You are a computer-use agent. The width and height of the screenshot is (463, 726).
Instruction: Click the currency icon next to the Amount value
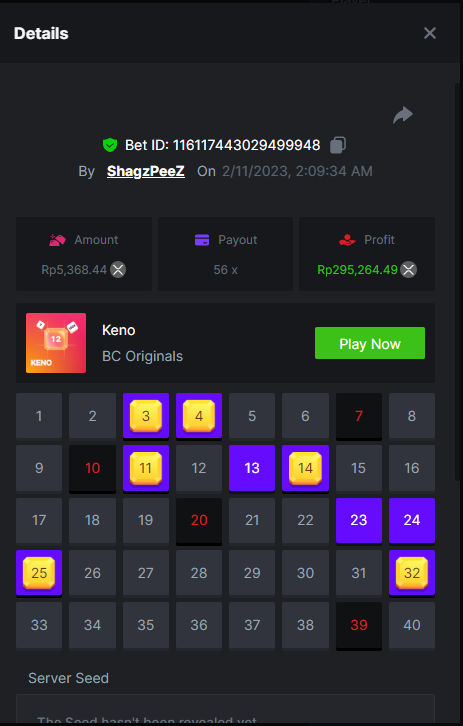[118, 269]
